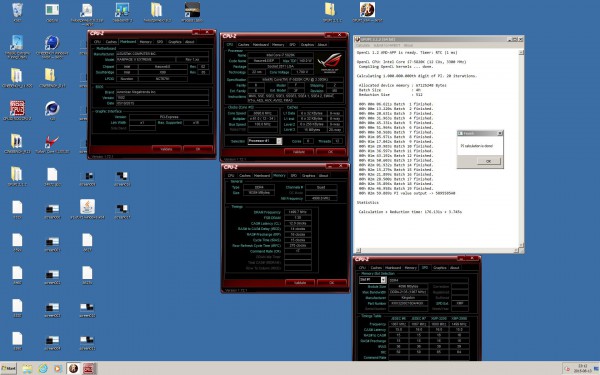The width and height of the screenshot is (600, 375).
Task: Open the Slot #1 memory slot dropdown
Action: pyautogui.click(x=372, y=280)
